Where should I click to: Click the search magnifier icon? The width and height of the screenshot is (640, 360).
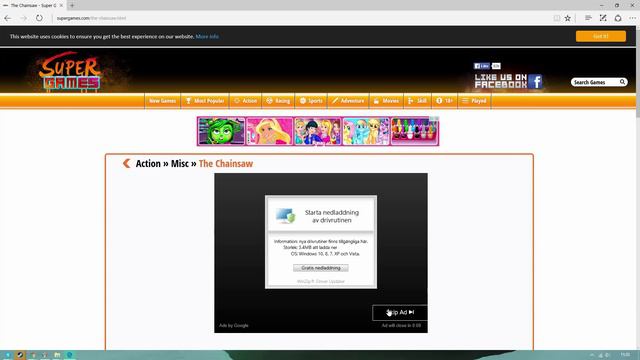[x=622, y=82]
